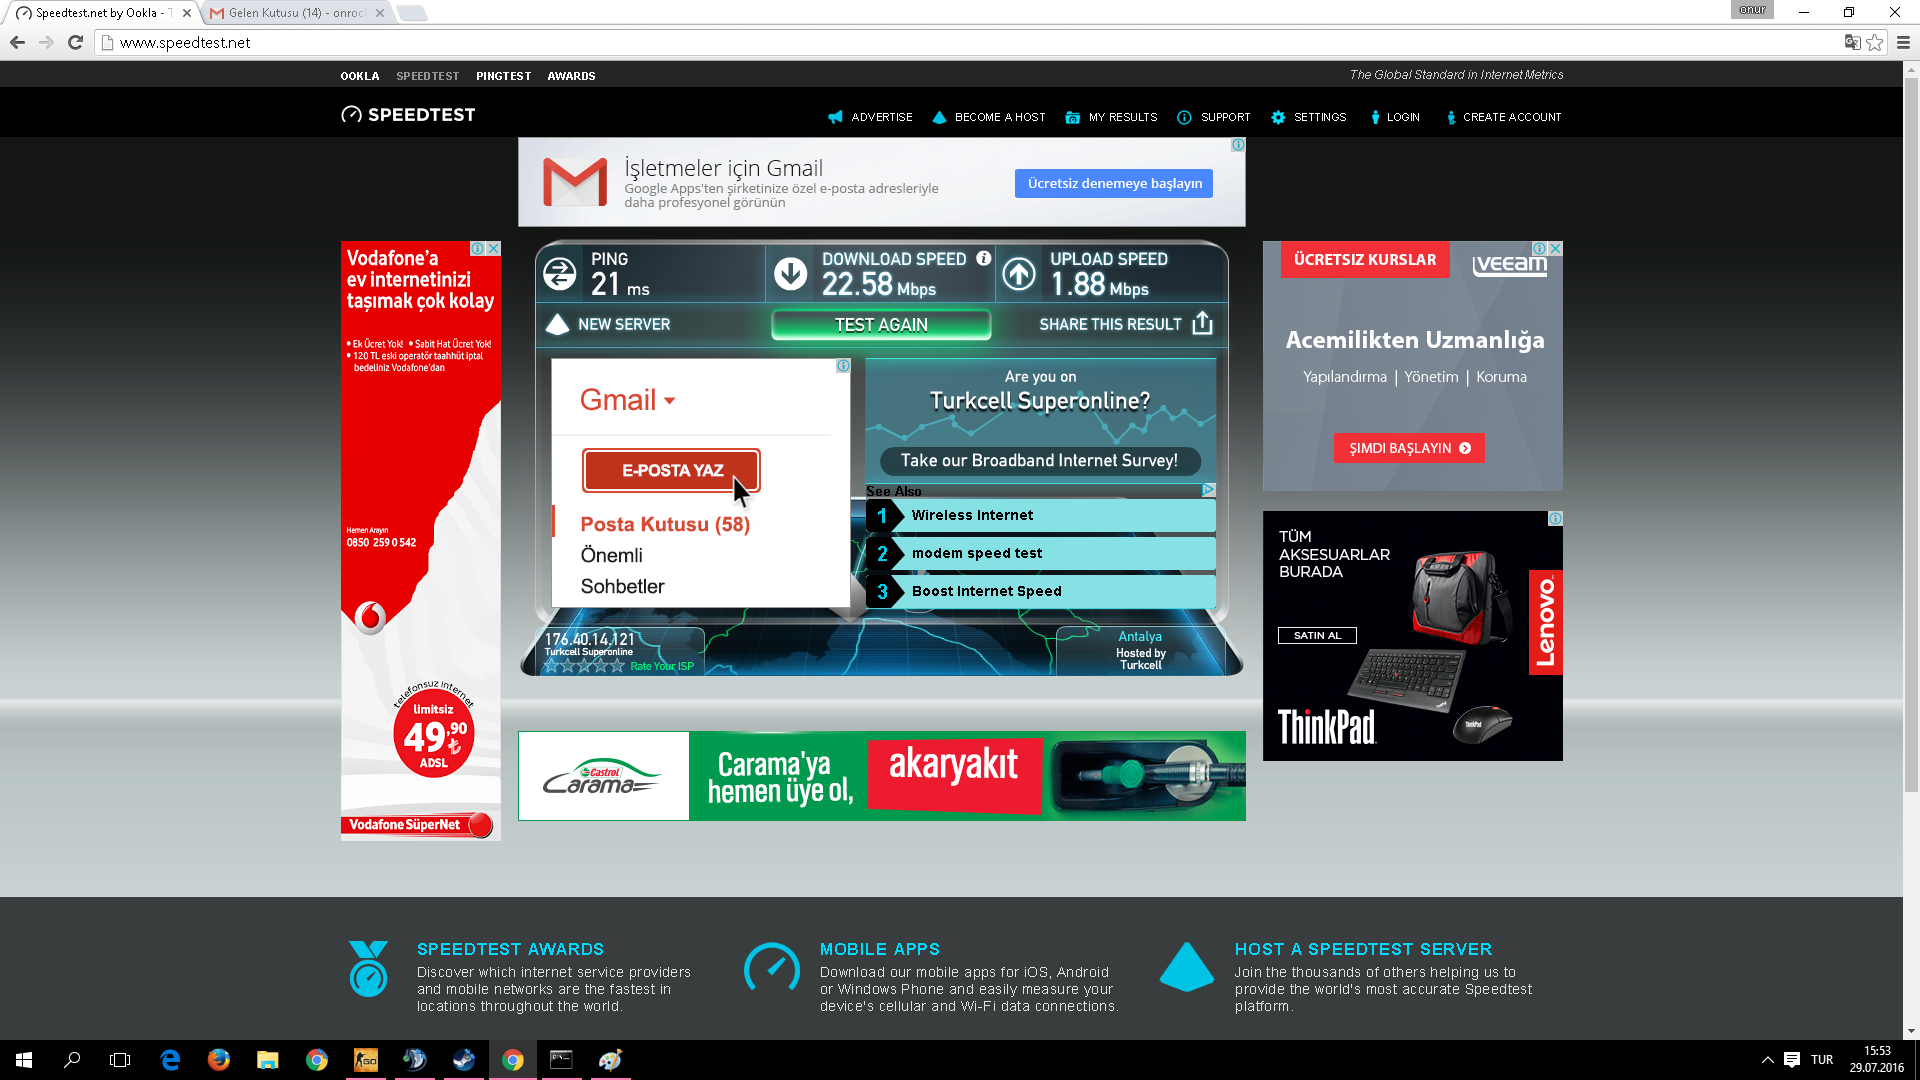Open the Gmail dropdown arrow in ad
The image size is (1920, 1080).
669,401
